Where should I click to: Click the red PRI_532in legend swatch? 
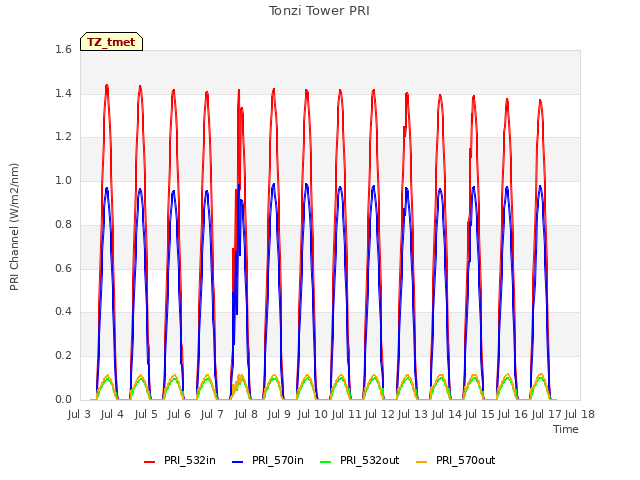(x=149, y=462)
